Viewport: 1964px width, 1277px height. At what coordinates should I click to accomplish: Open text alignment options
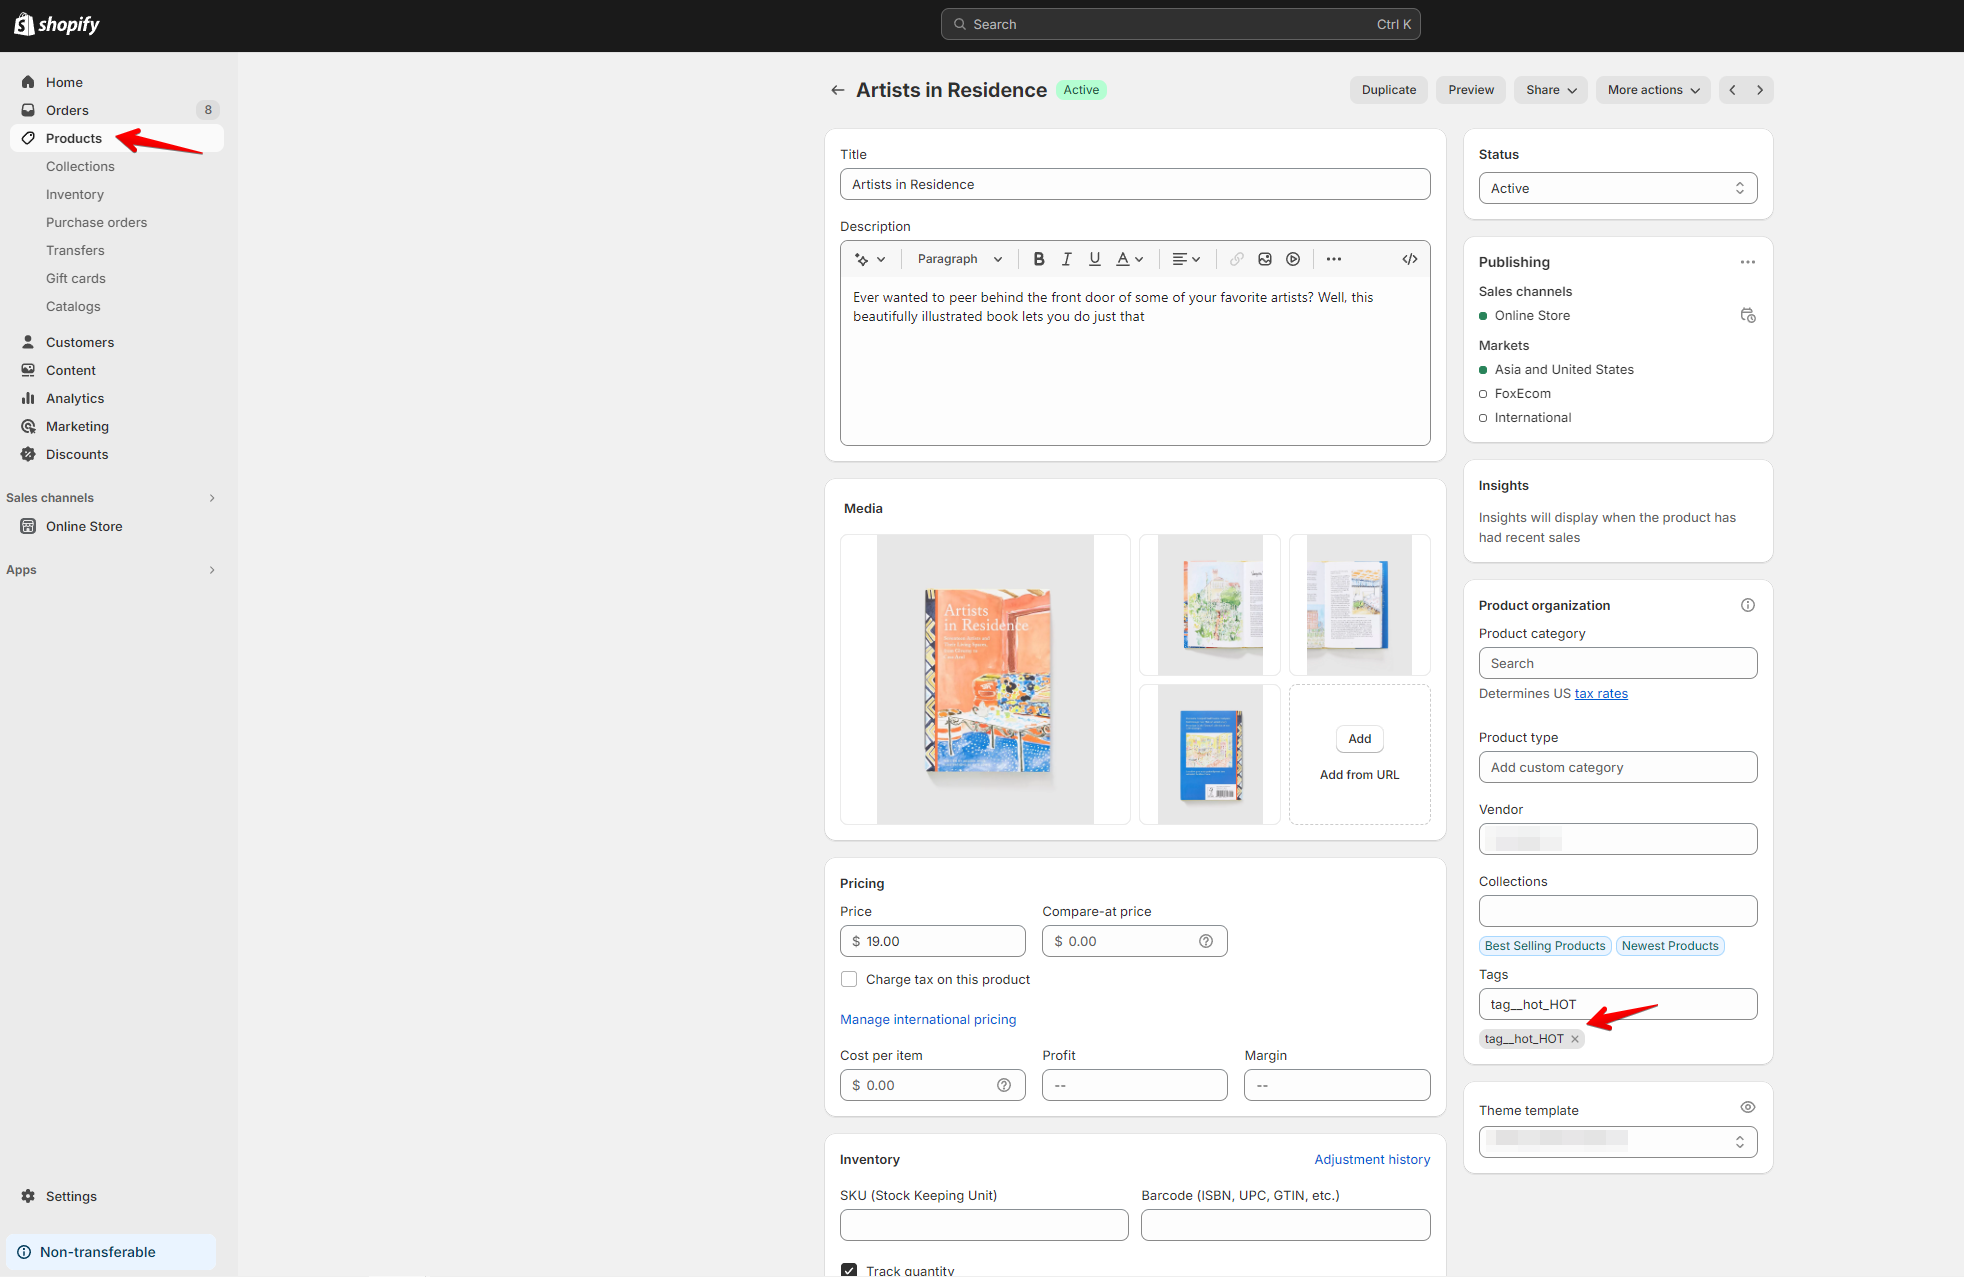pos(1186,259)
